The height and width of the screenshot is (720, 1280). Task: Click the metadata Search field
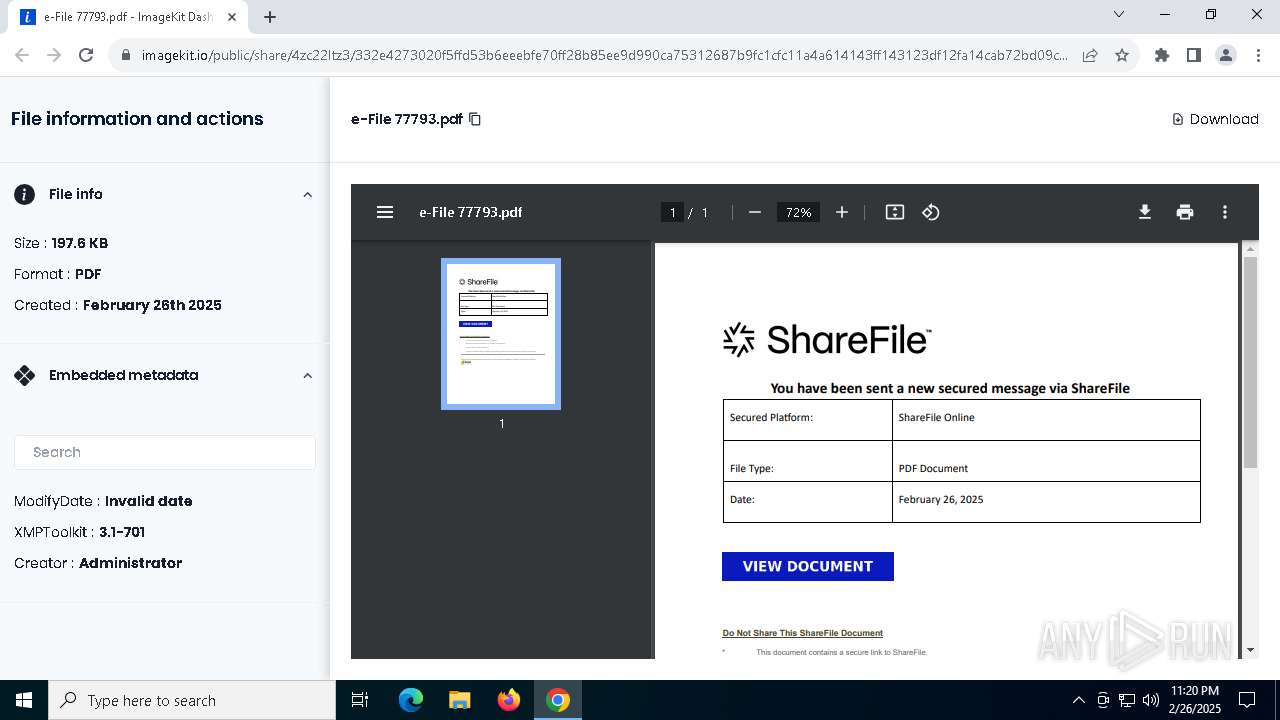coord(165,452)
